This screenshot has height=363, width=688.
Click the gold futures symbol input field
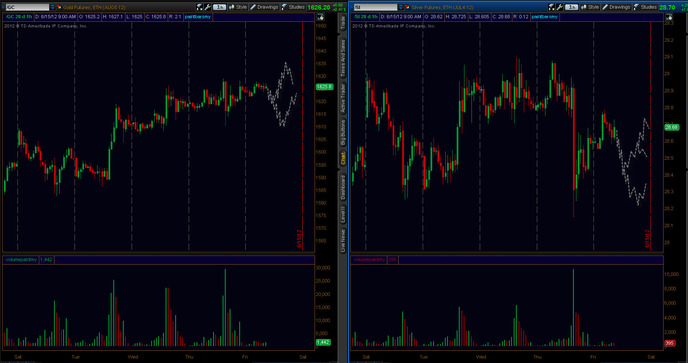(x=27, y=7)
